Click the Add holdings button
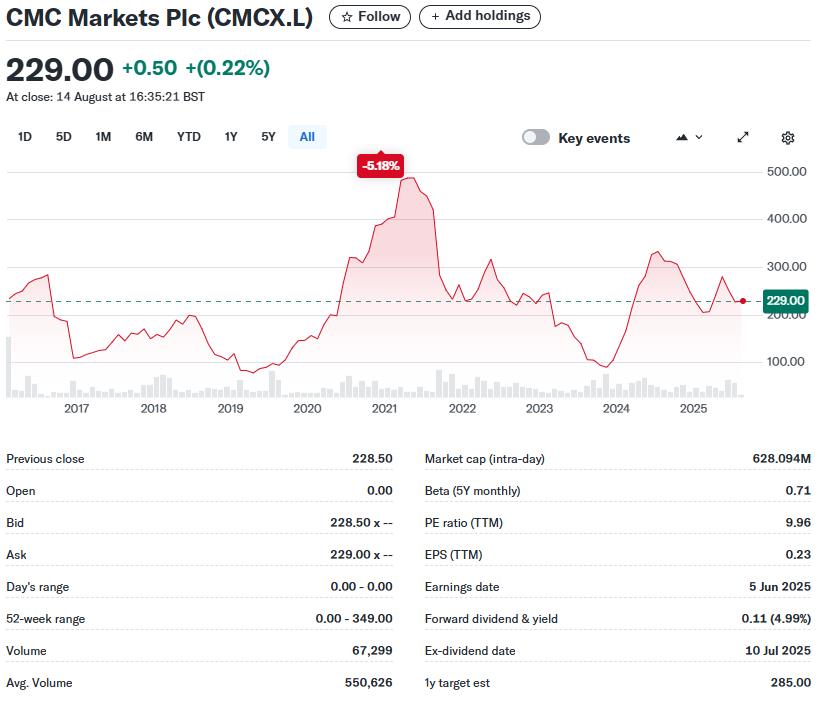Screen dimensions: 828x705 click(479, 17)
